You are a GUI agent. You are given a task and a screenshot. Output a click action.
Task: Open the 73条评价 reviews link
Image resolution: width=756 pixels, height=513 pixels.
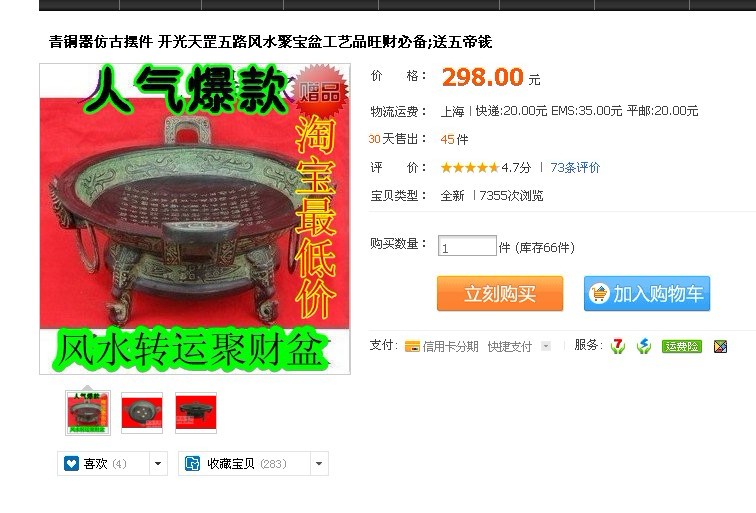tap(575, 167)
